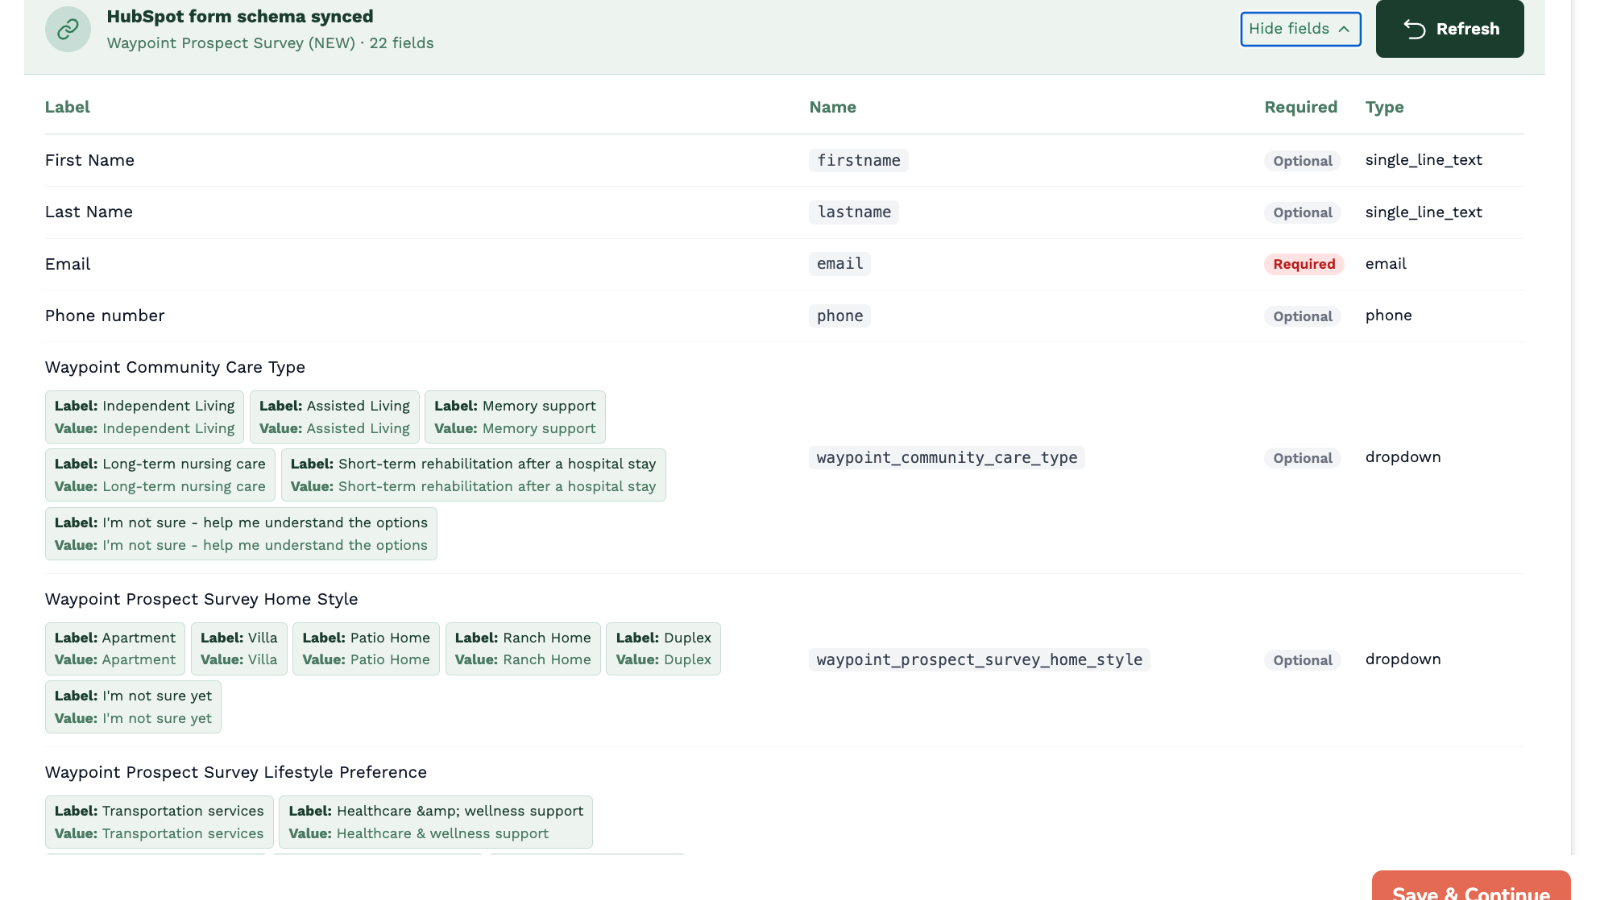Click the Ranch Home option chip

click(523, 649)
